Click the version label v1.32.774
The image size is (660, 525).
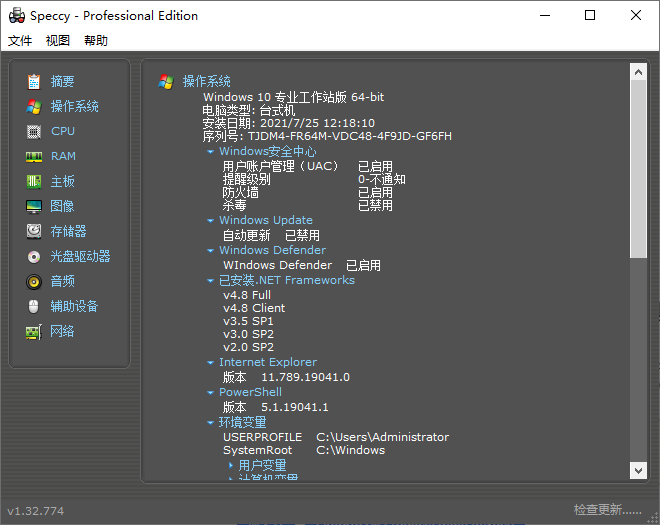click(x=36, y=511)
